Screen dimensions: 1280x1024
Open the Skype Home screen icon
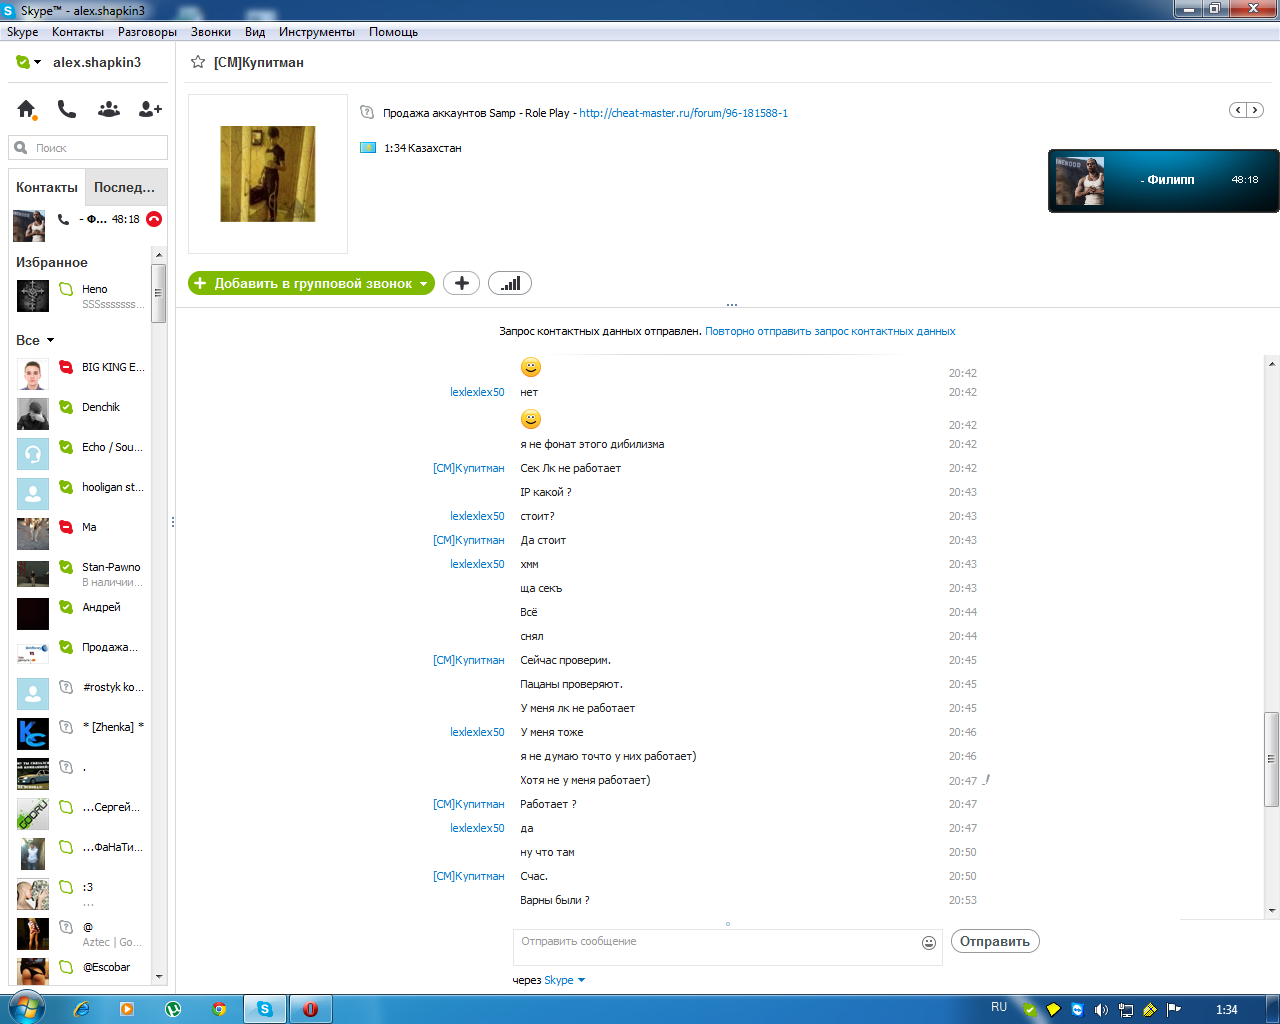pyautogui.click(x=26, y=109)
